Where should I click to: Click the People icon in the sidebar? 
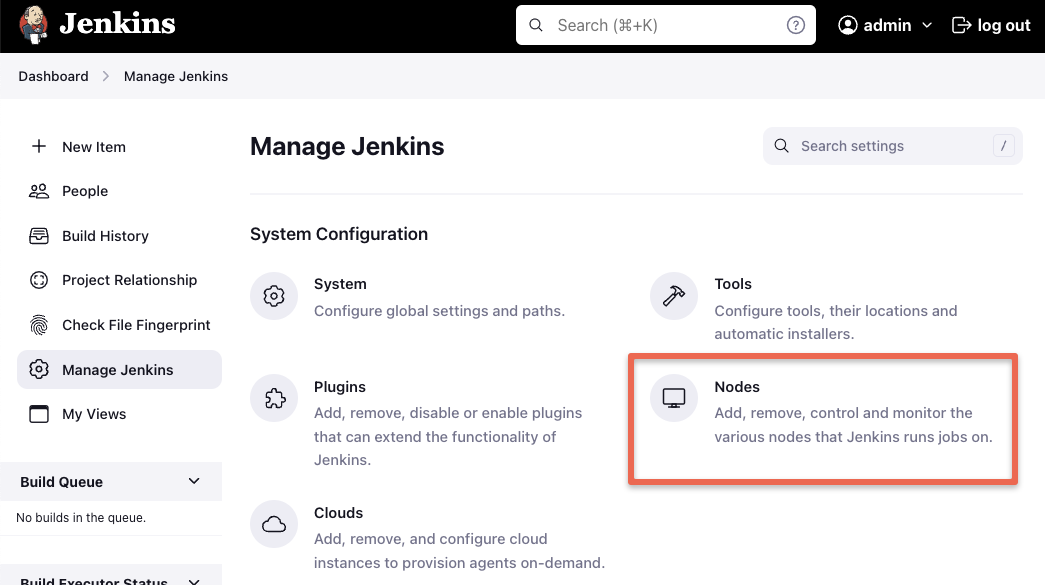(39, 191)
